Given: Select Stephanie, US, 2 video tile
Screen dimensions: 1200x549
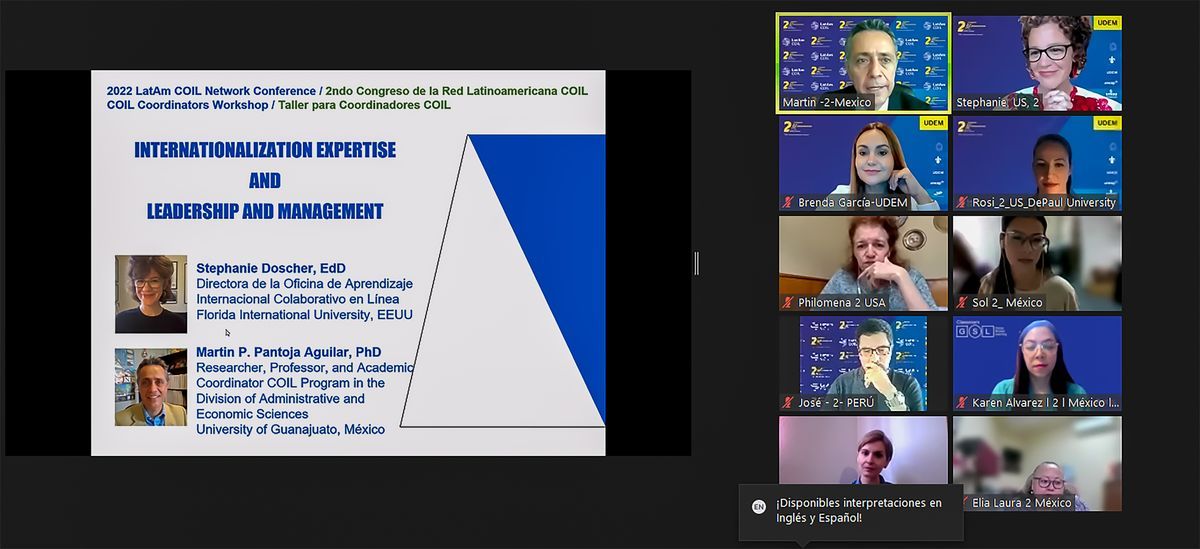Looking at the screenshot, I should [1037, 62].
